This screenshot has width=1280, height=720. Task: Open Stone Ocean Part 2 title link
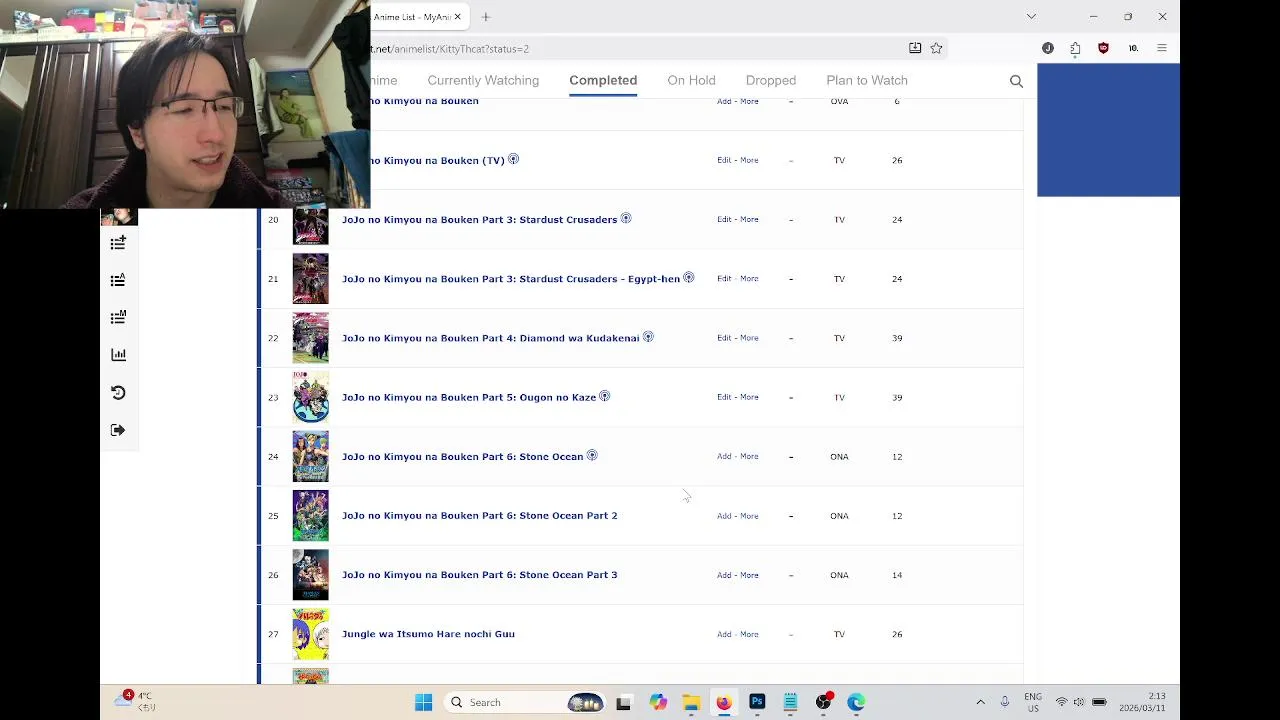[x=479, y=516]
